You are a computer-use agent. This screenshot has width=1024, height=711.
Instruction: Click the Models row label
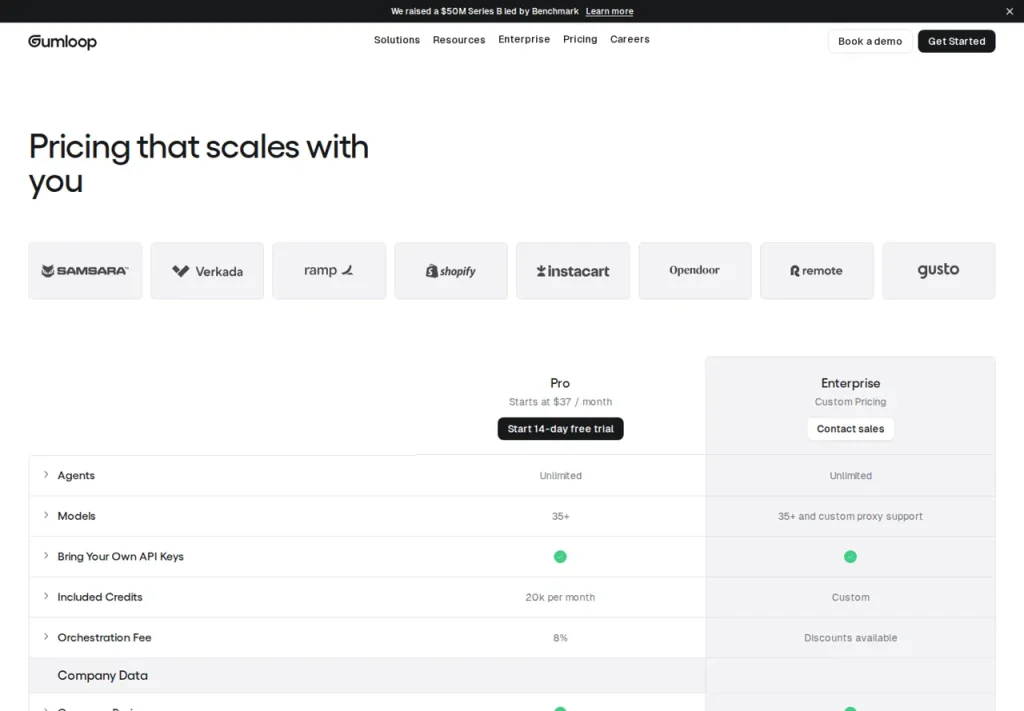[76, 516]
